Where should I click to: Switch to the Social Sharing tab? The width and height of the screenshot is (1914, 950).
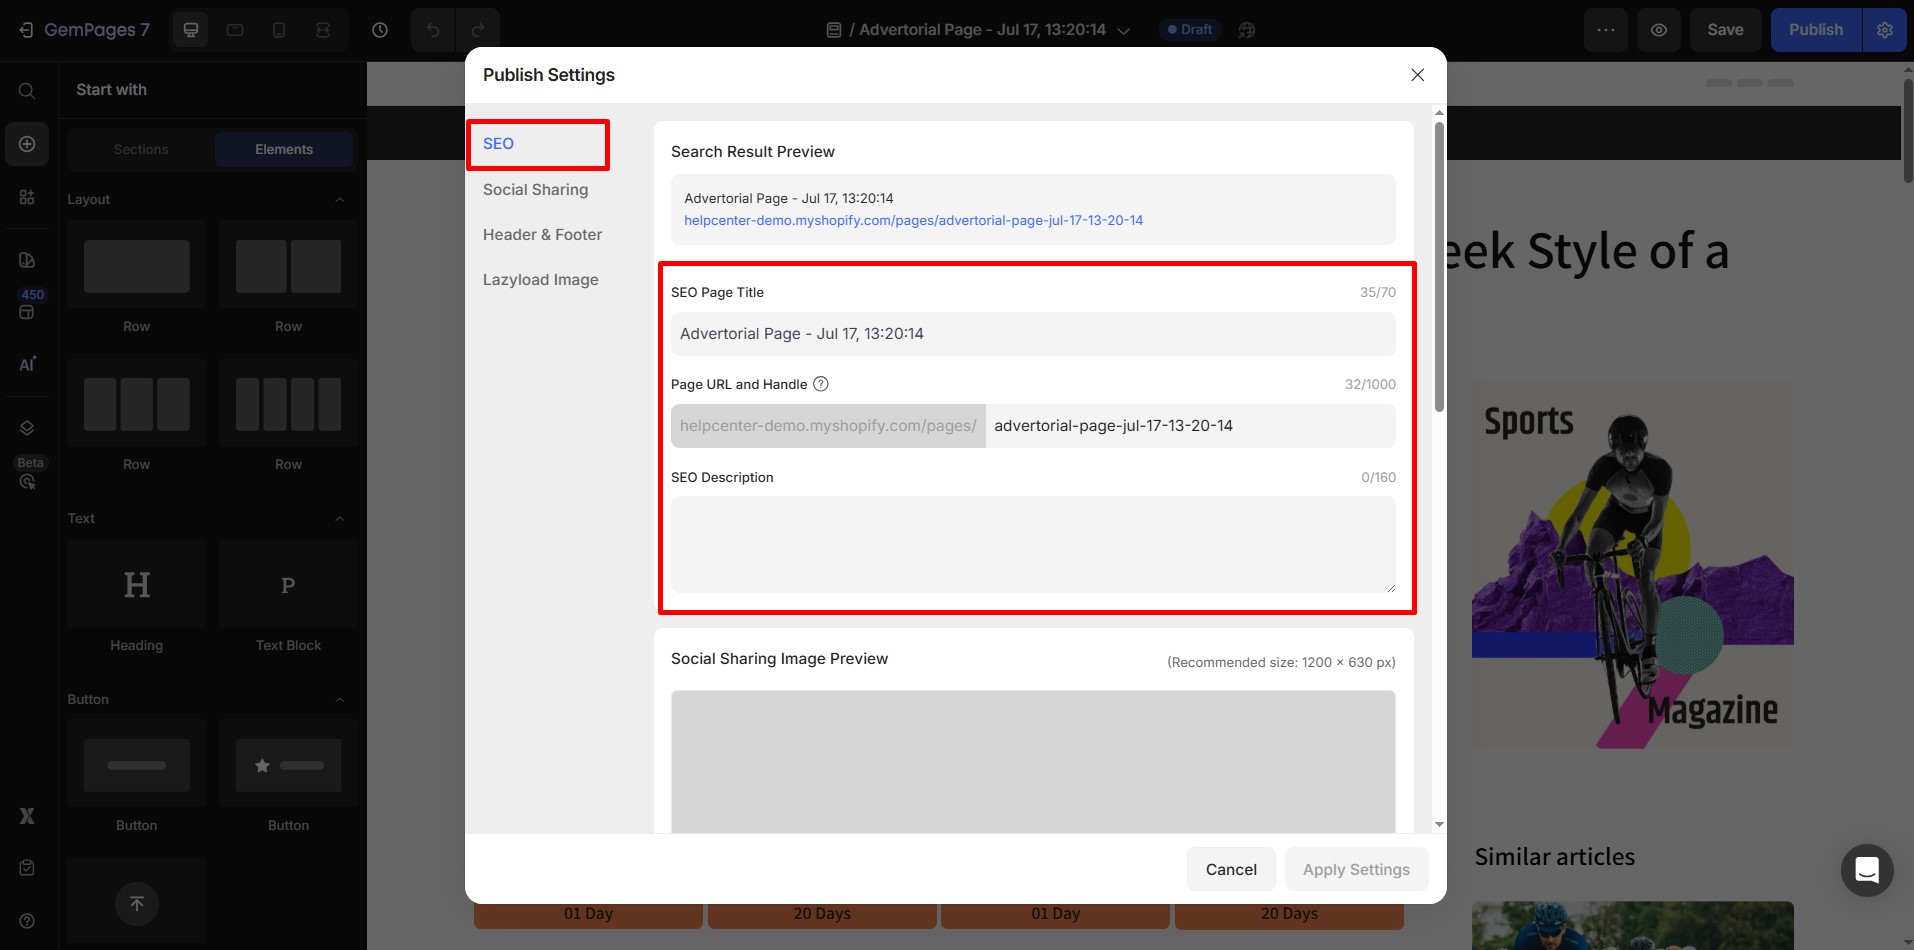coord(535,189)
